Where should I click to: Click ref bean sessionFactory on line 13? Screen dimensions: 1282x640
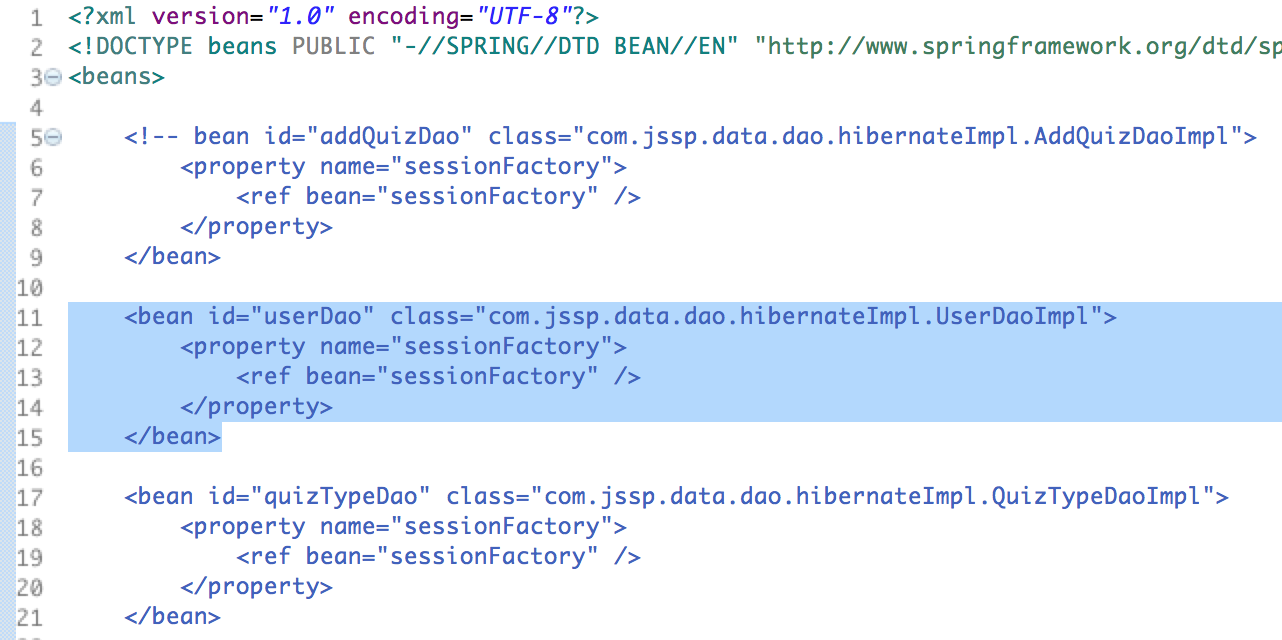[439, 377]
